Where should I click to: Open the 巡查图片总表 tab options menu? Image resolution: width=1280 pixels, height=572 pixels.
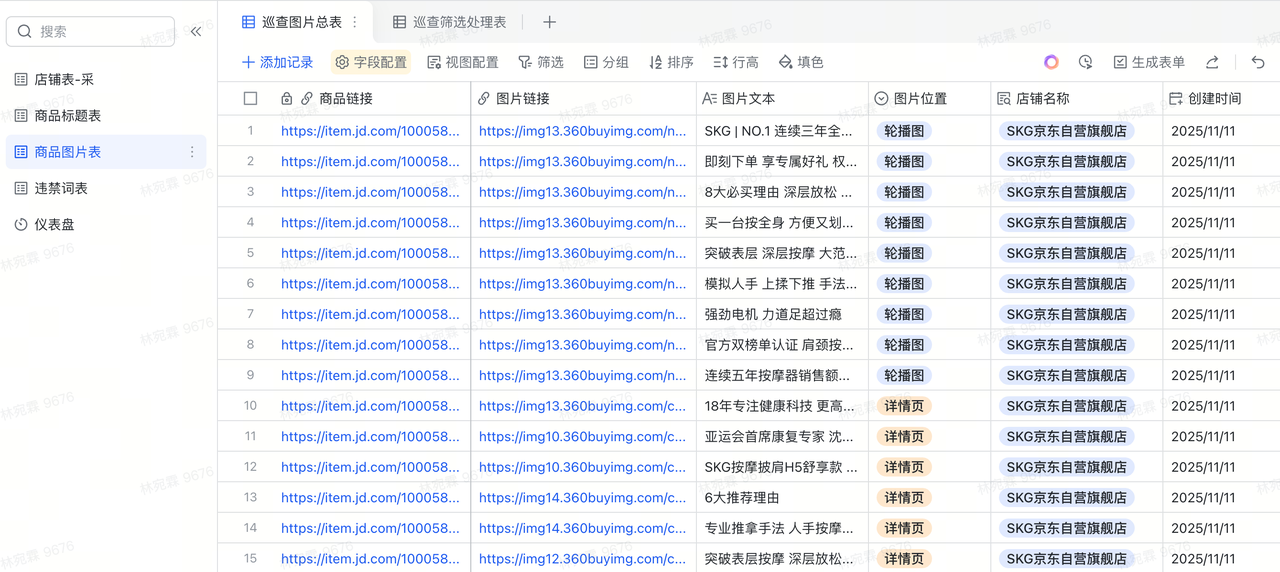pos(355,22)
